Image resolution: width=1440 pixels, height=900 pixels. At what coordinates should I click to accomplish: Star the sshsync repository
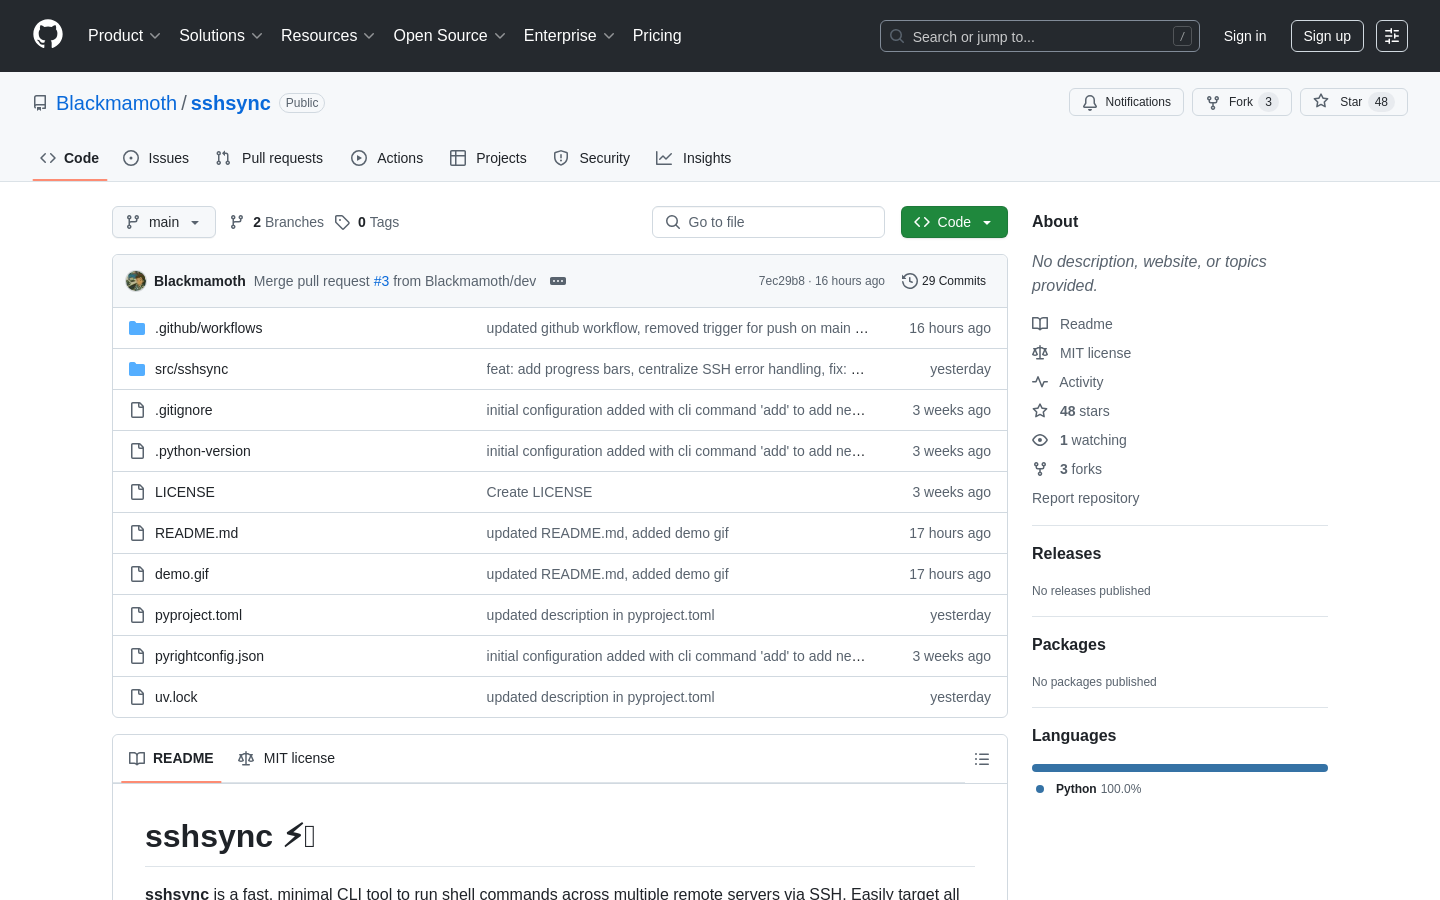(x=1353, y=102)
